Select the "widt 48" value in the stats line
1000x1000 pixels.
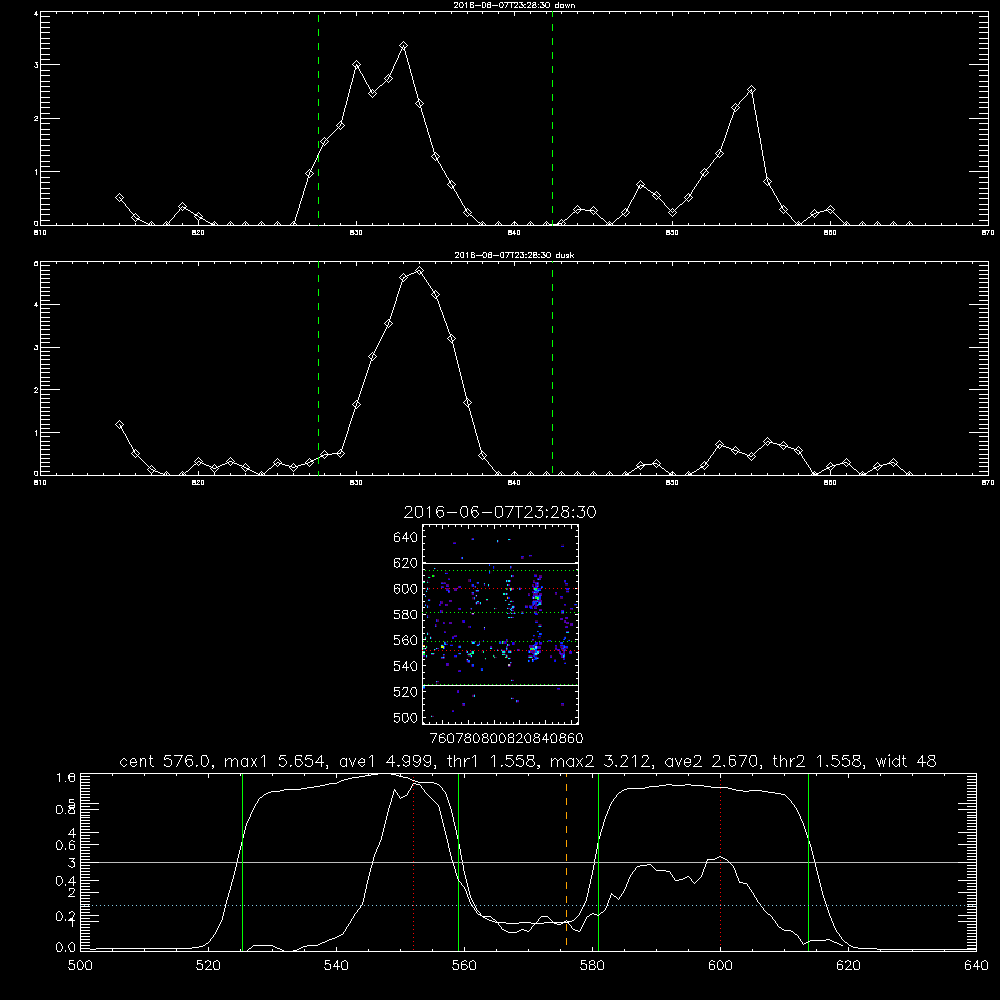pyautogui.click(x=906, y=761)
